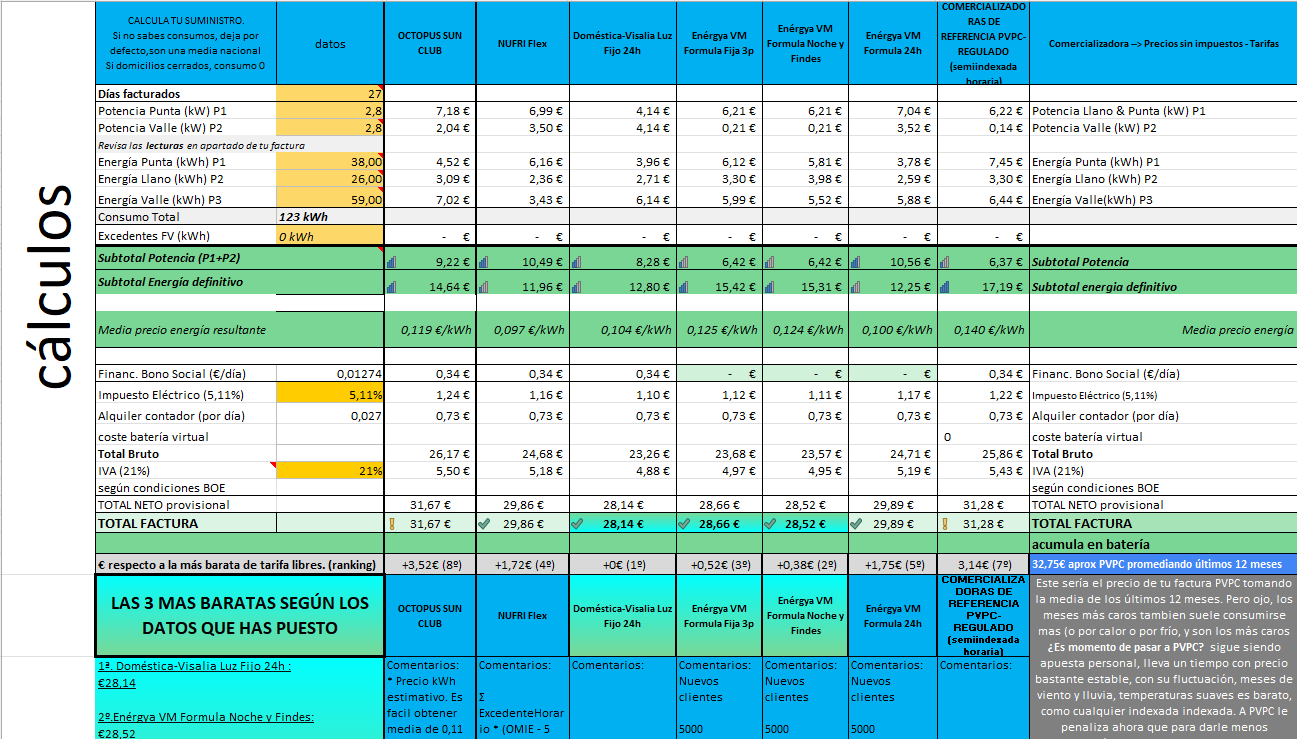Select the Días facturados input cell with 27
Image resolution: width=1297 pixels, height=739 pixels.
[x=330, y=94]
